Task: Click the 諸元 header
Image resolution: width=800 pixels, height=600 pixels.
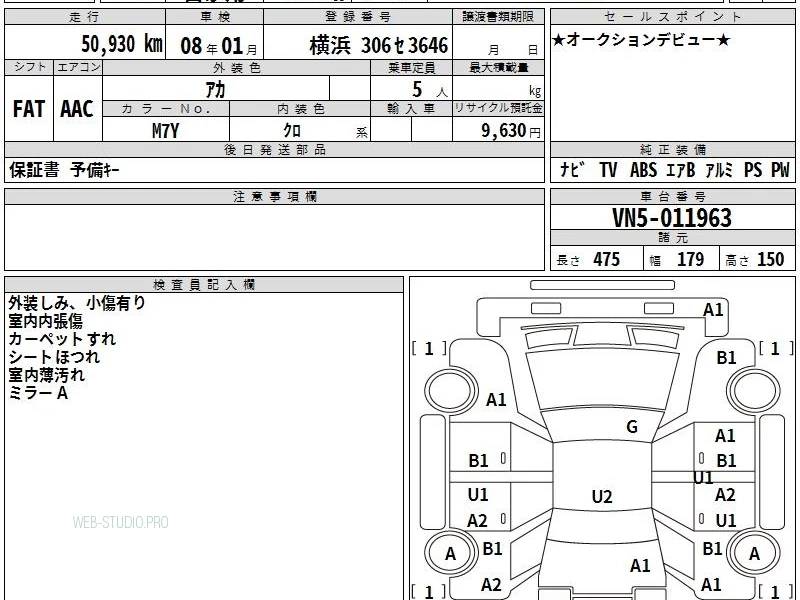Action: point(672,237)
